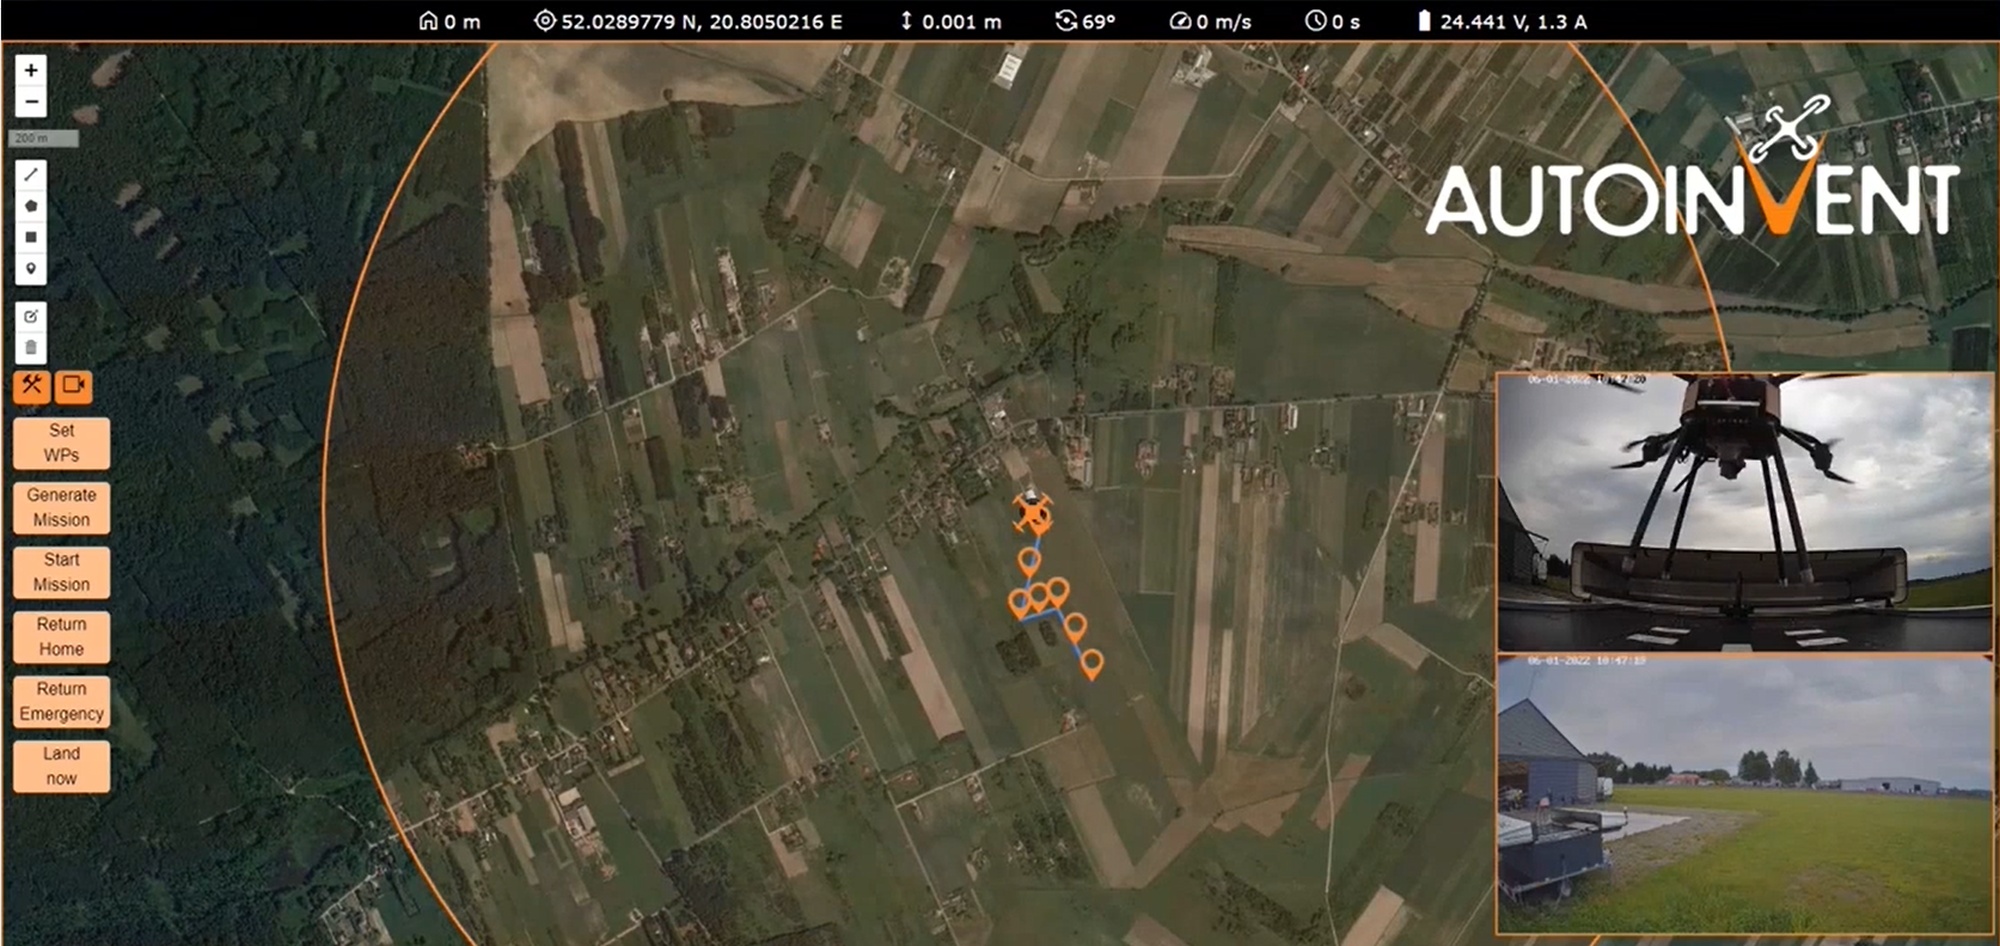Click the altitude value 0.001 m

pyautogui.click(x=961, y=22)
